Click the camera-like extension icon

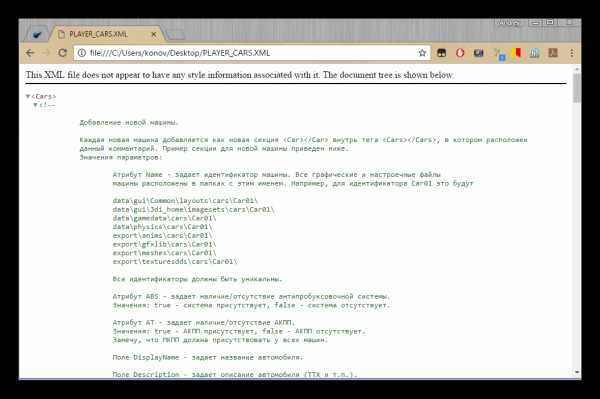[x=478, y=53]
